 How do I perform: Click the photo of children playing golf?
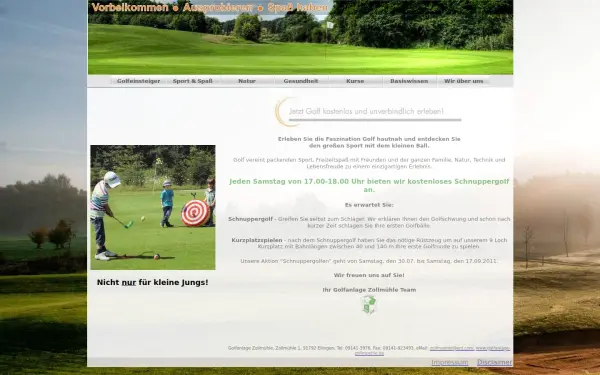pyautogui.click(x=153, y=207)
